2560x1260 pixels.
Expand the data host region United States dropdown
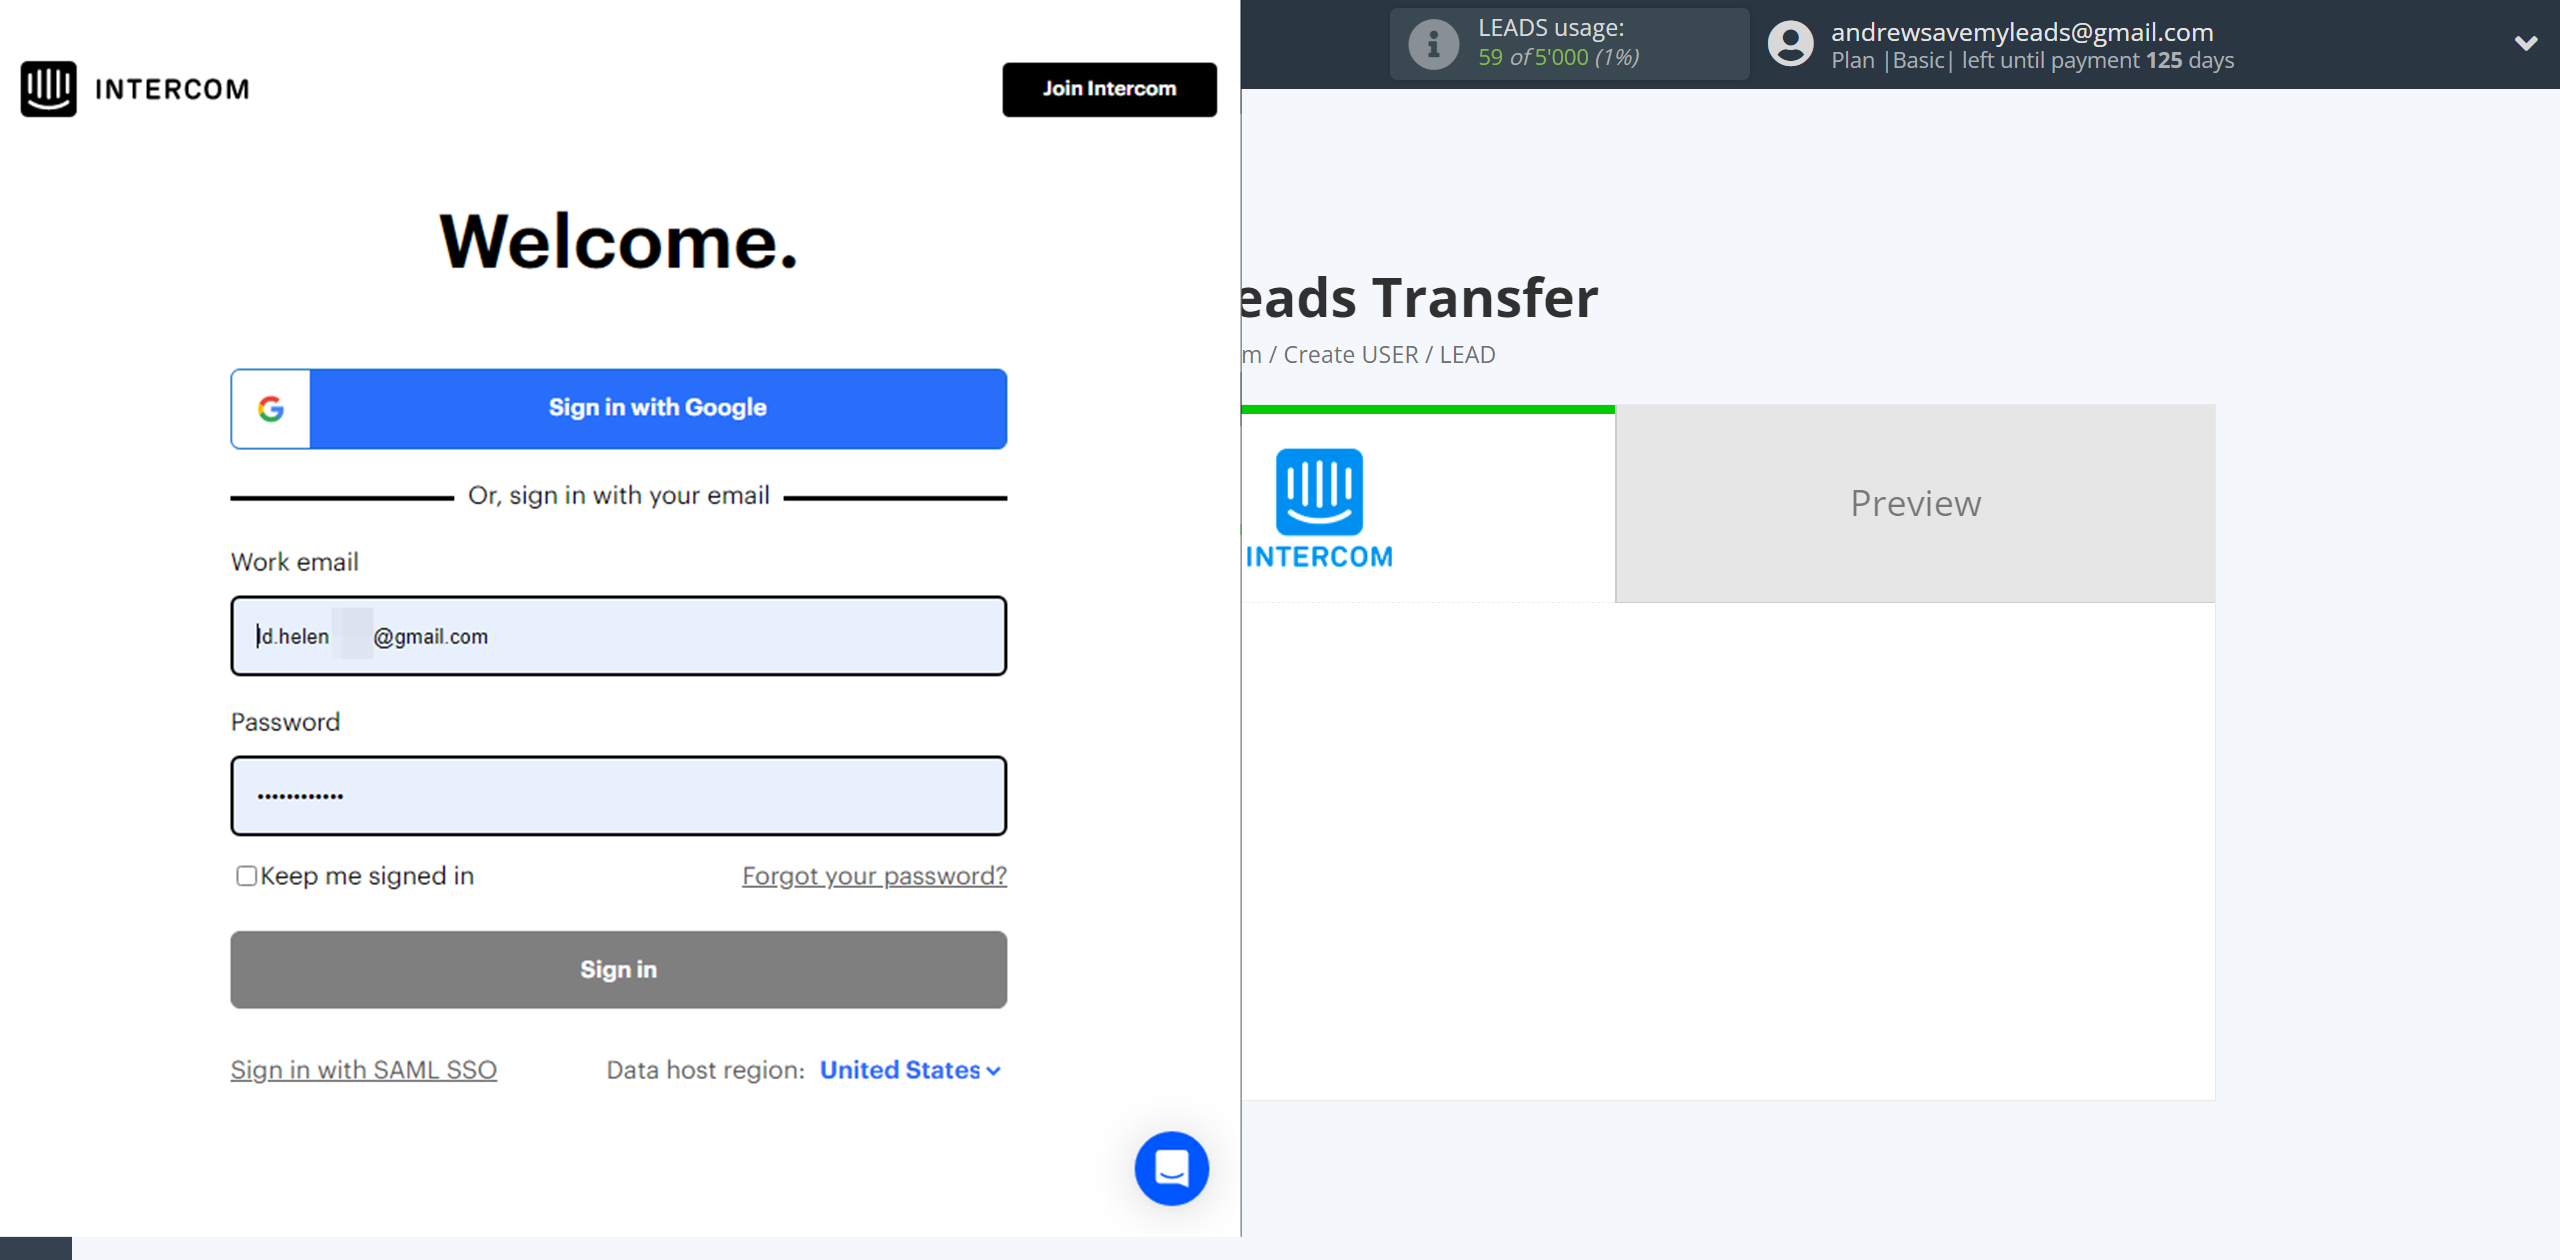pos(913,1069)
